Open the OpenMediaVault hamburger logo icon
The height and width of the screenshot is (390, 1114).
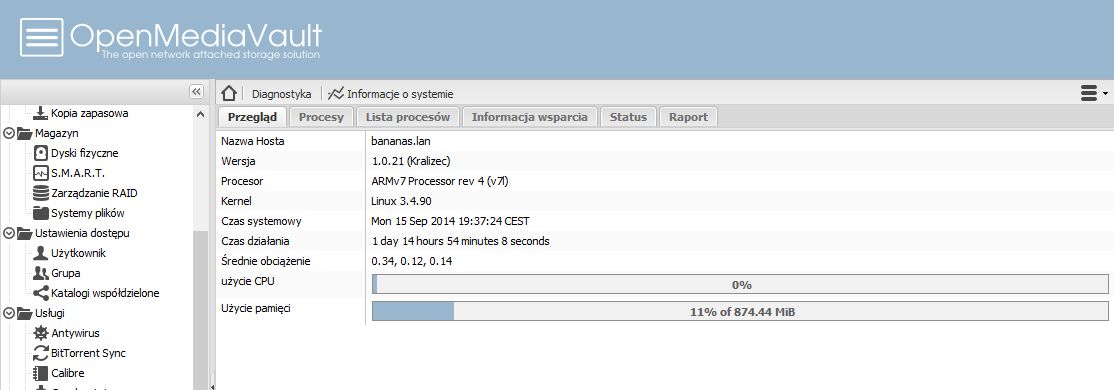click(x=41, y=37)
